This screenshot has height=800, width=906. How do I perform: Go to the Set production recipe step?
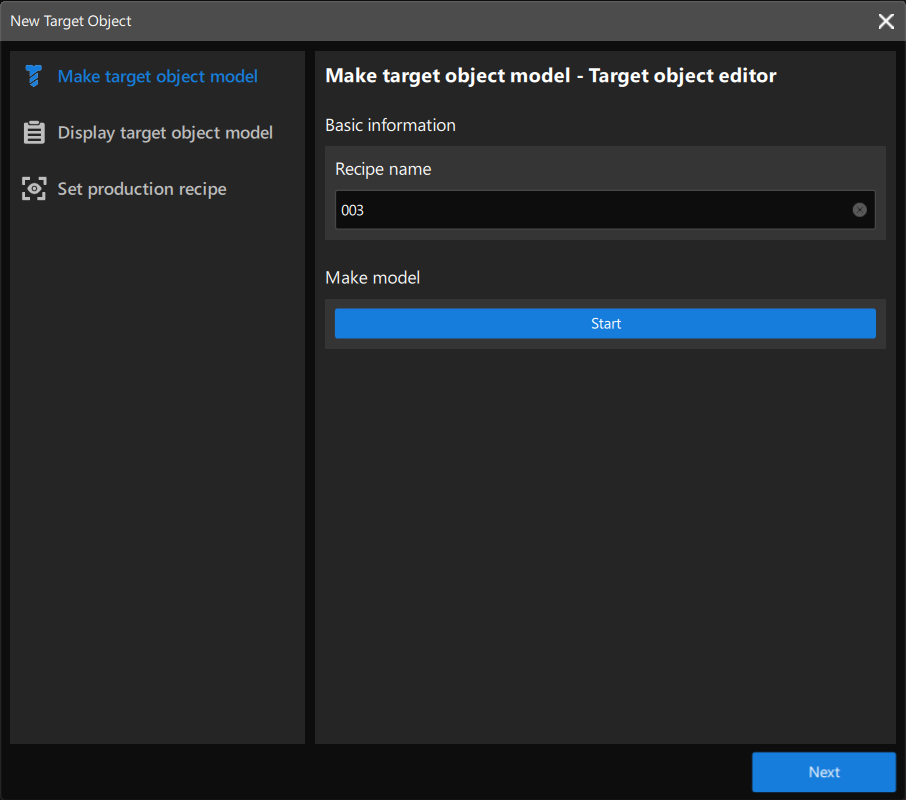tap(142, 189)
